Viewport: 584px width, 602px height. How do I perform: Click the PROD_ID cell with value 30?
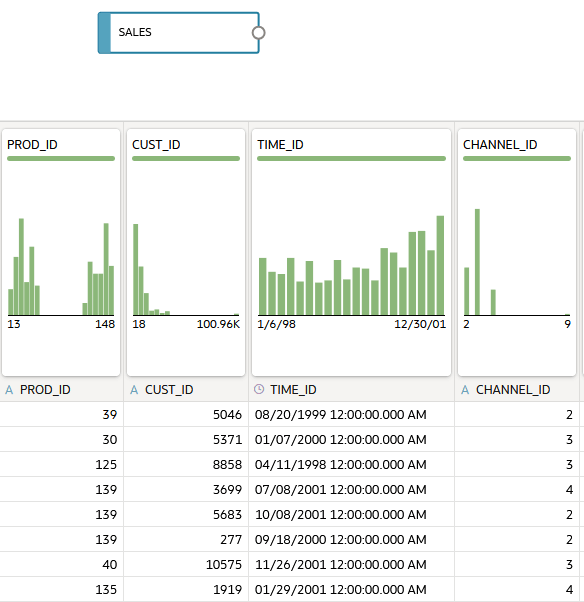pos(61,440)
